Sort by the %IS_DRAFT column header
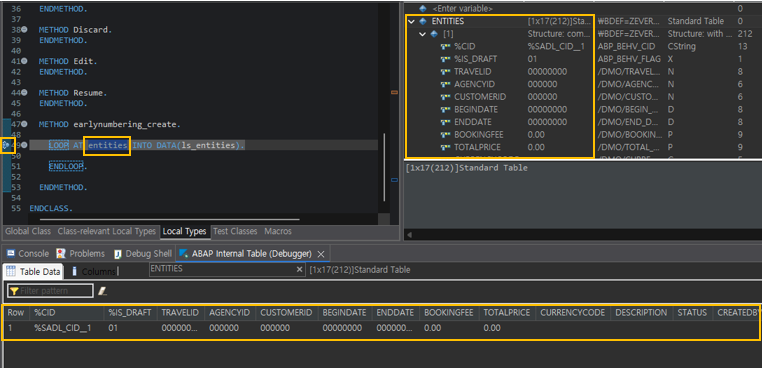This screenshot has height=368, width=762. point(130,313)
